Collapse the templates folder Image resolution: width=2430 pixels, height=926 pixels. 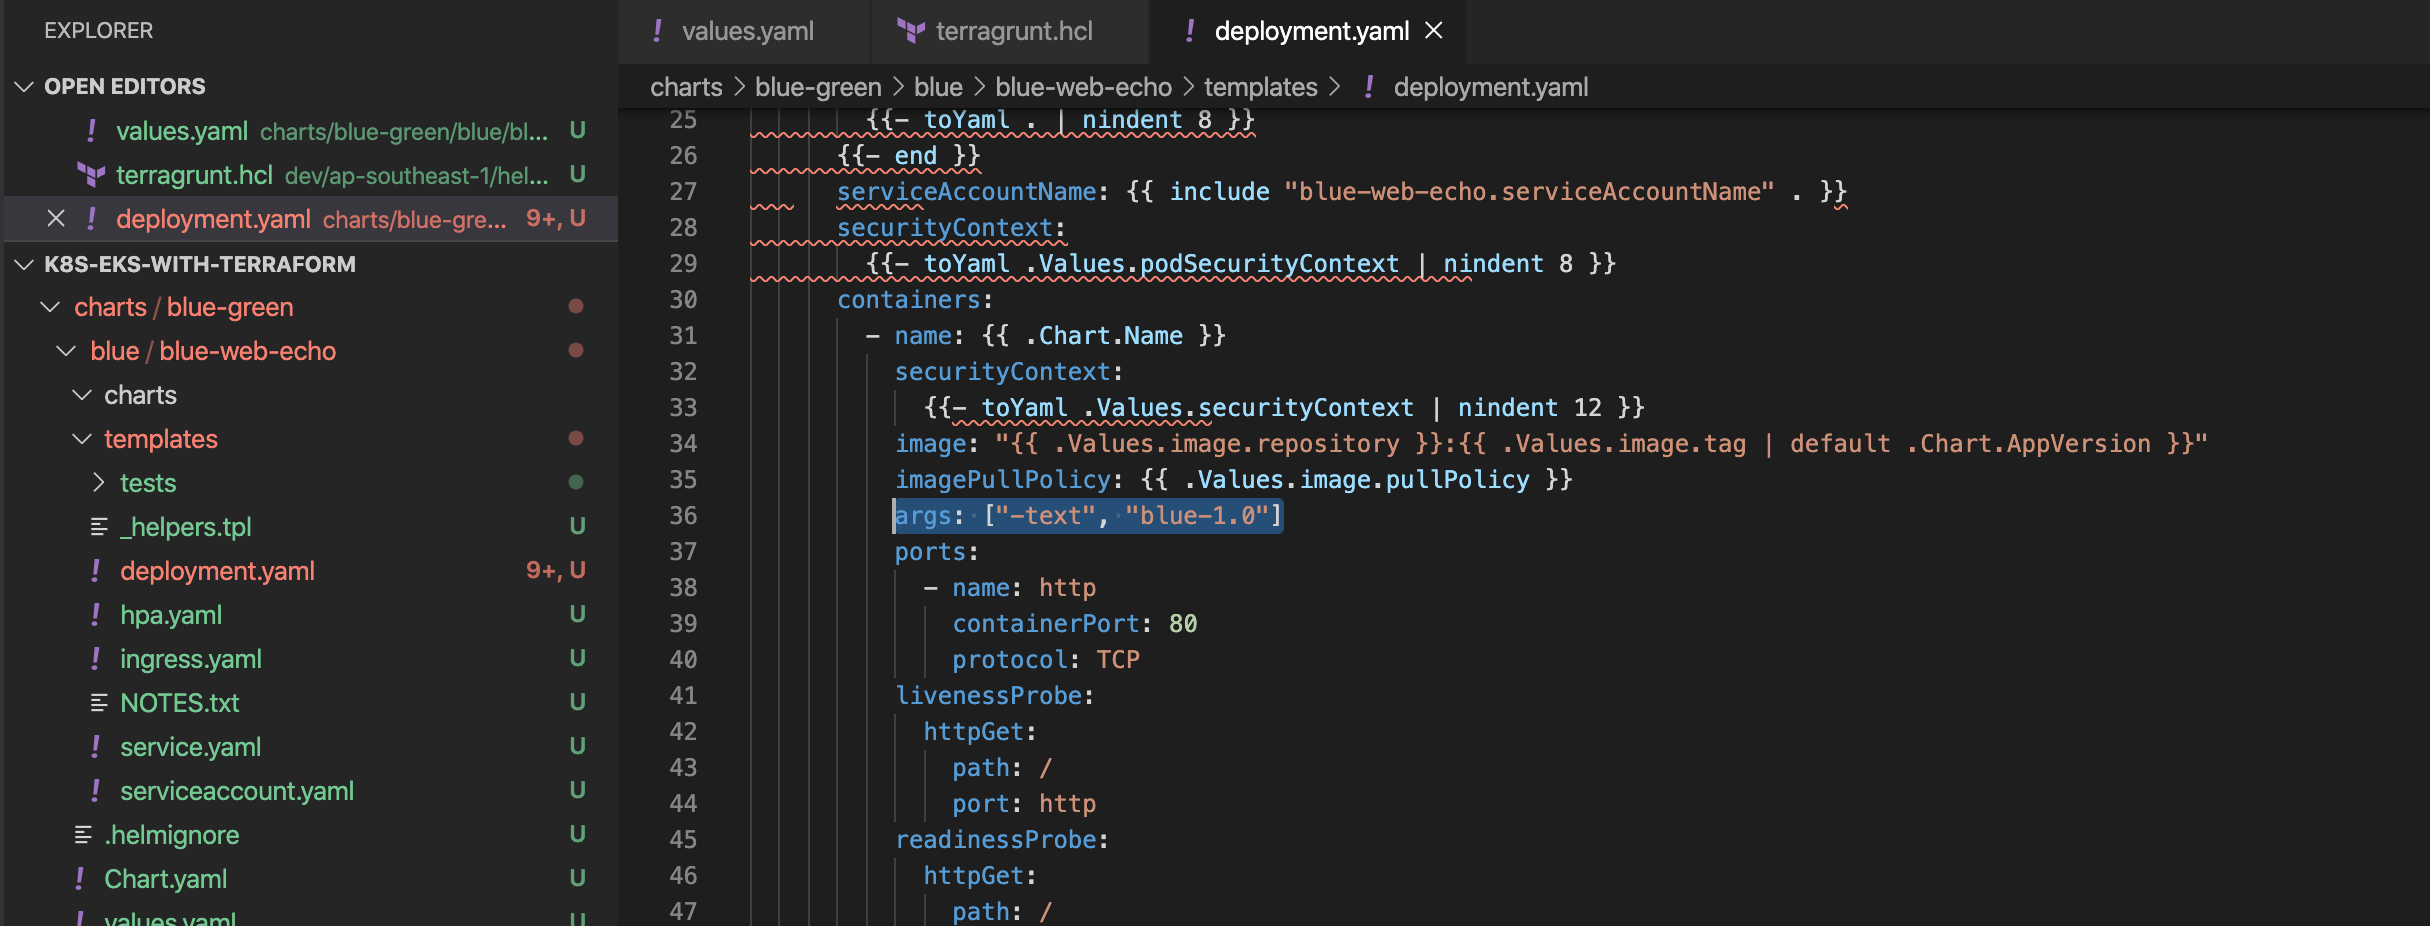(82, 439)
